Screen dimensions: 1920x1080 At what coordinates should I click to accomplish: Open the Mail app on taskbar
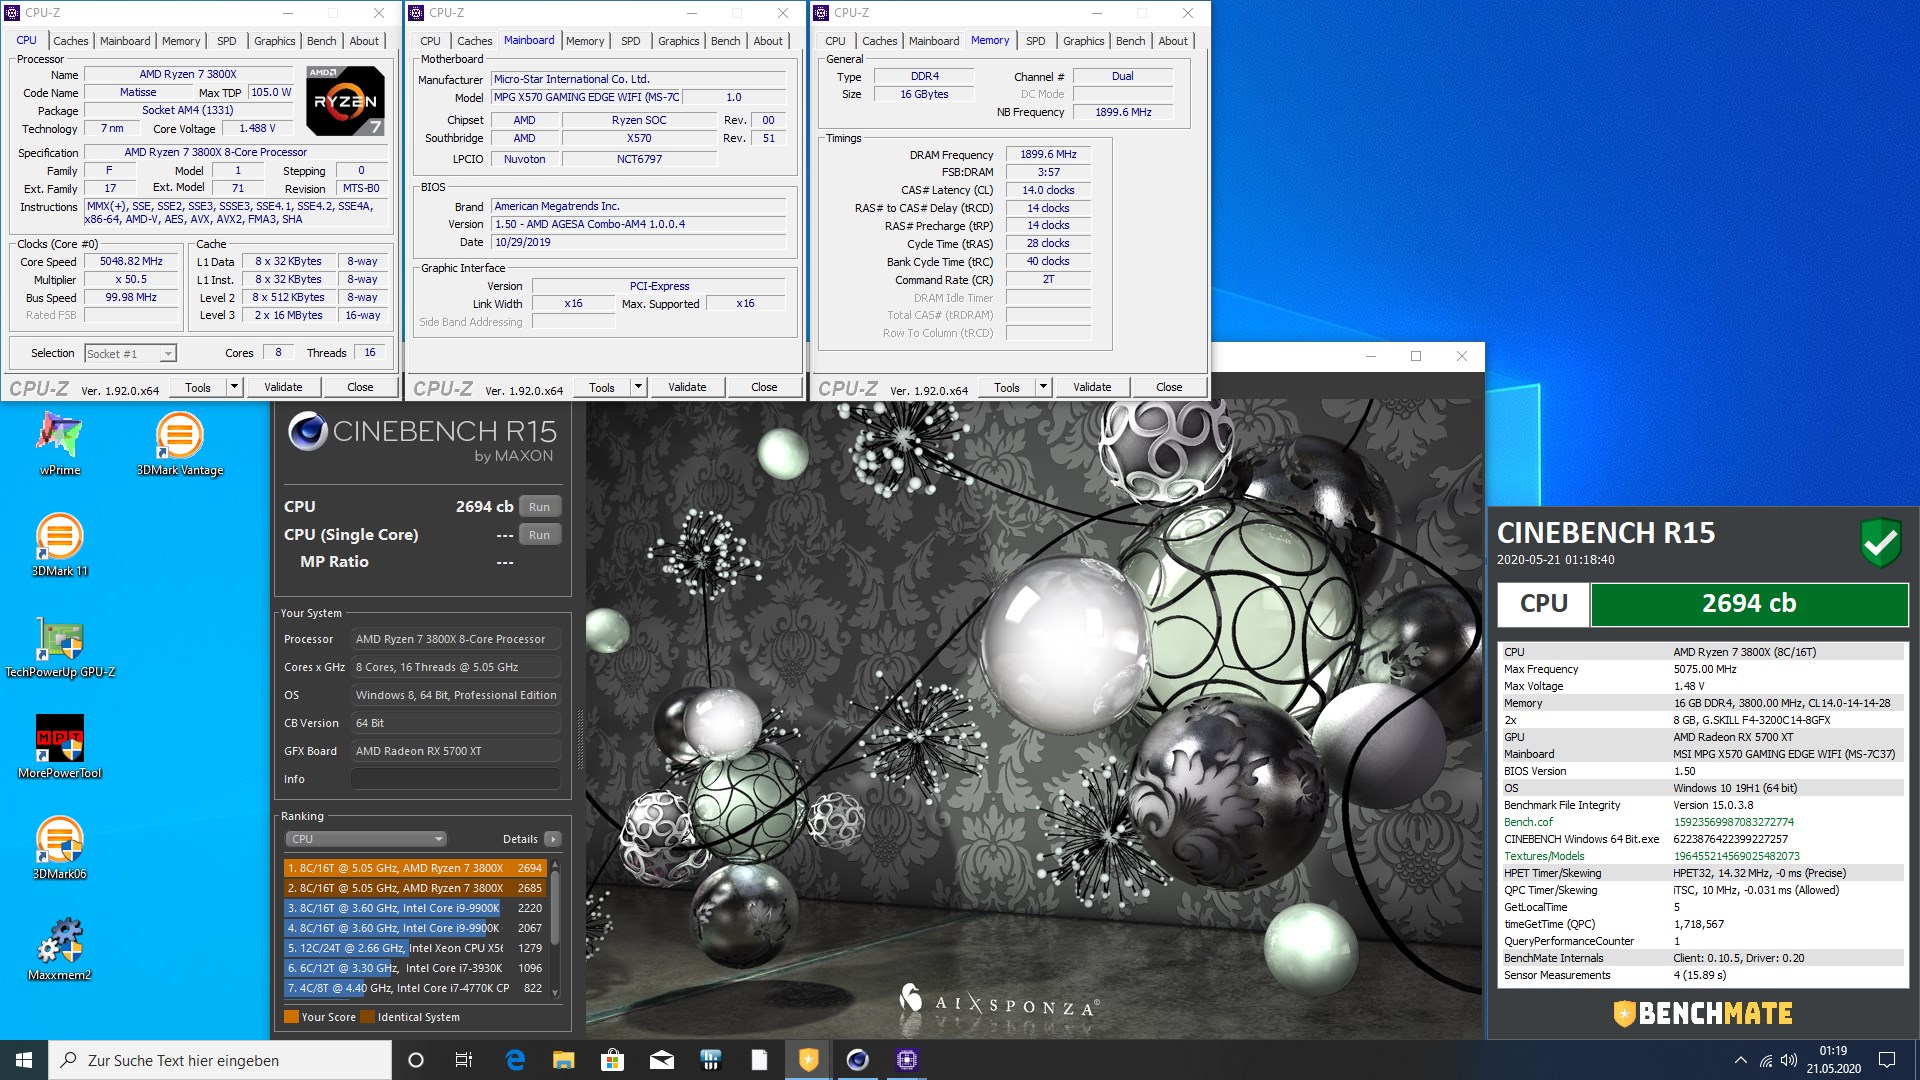661,1060
